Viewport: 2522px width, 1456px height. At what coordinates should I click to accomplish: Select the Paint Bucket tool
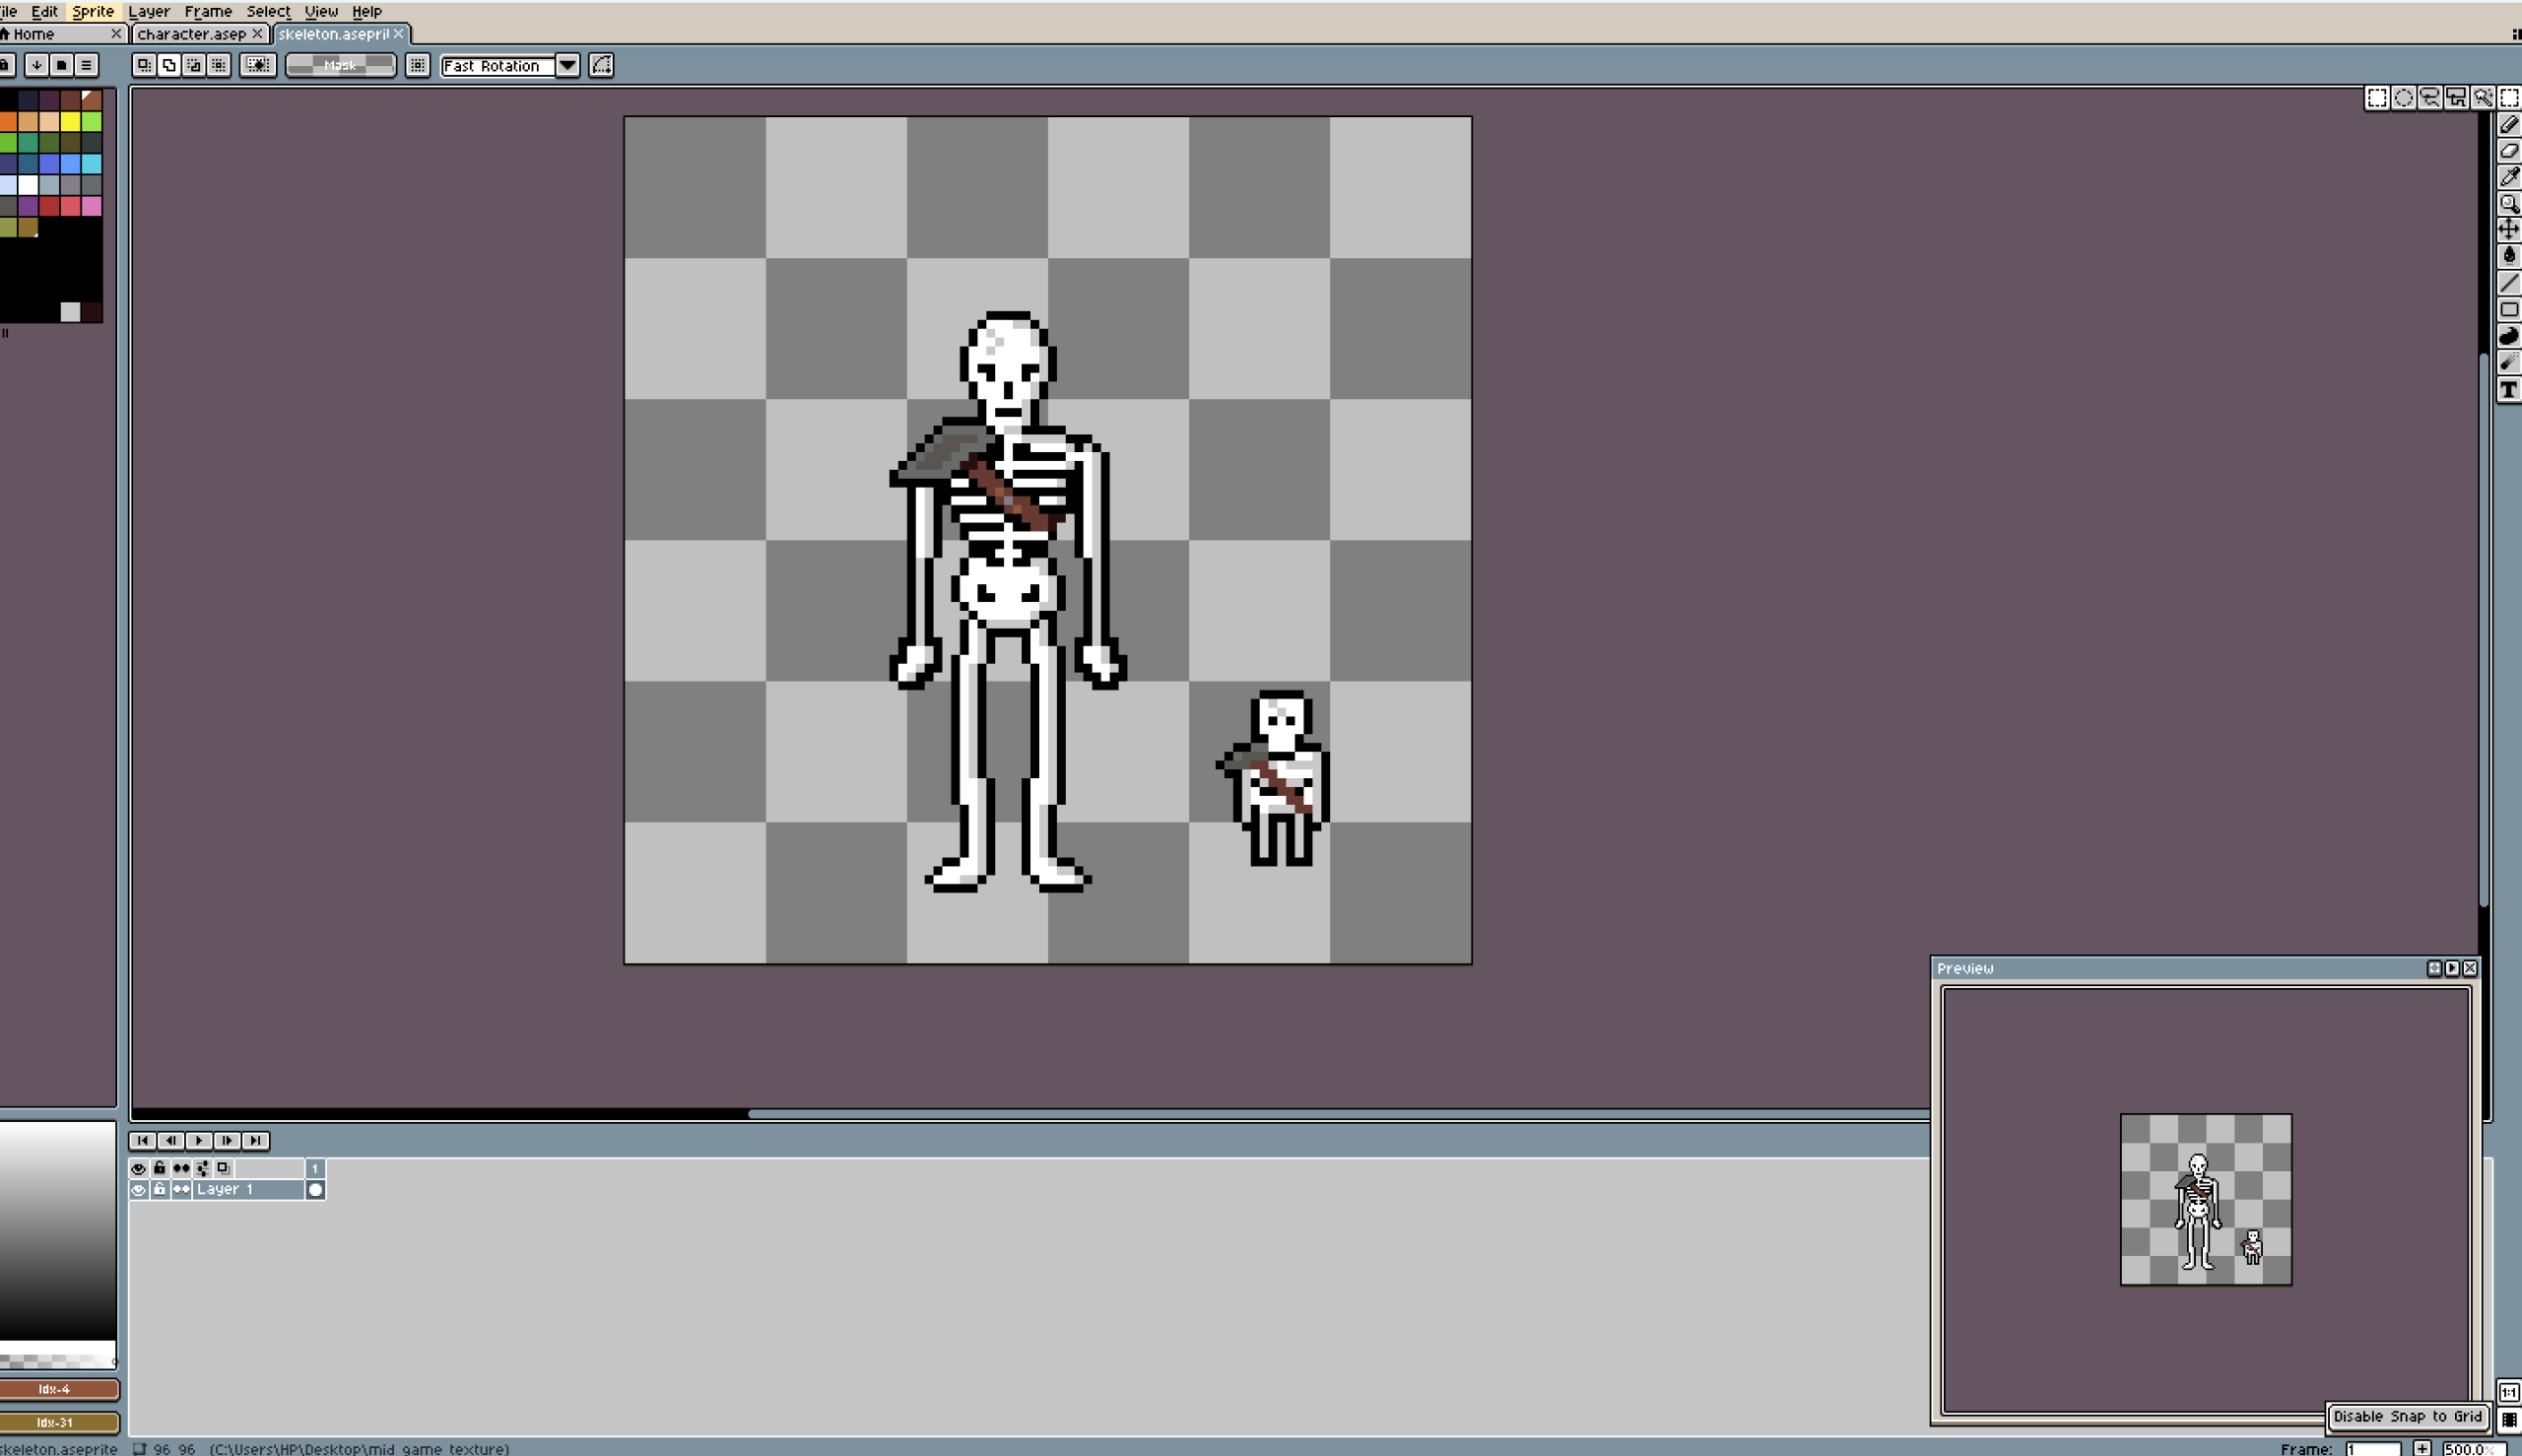[2508, 256]
